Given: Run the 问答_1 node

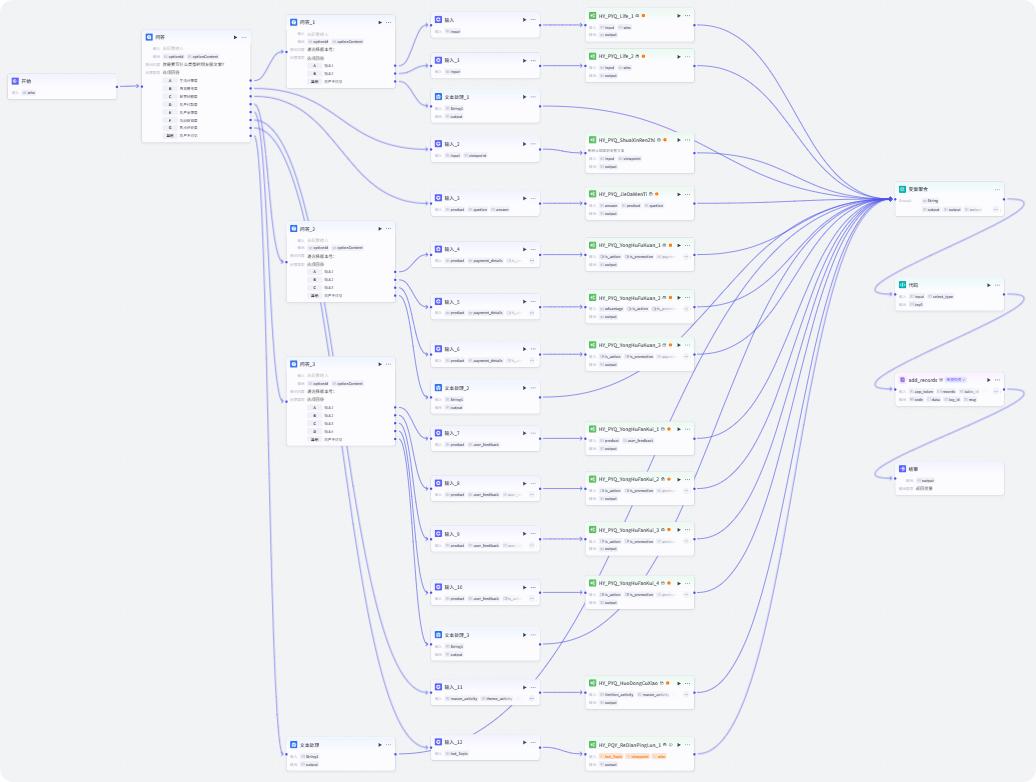Looking at the screenshot, I should [x=380, y=22].
